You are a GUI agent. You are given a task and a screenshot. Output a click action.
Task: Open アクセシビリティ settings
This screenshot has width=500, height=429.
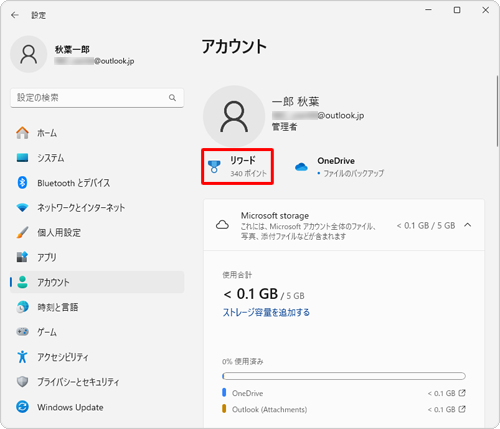click(x=97, y=357)
